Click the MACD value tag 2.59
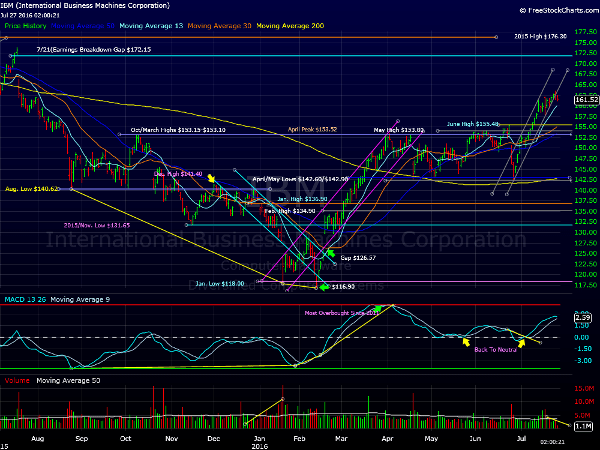 (x=583, y=318)
